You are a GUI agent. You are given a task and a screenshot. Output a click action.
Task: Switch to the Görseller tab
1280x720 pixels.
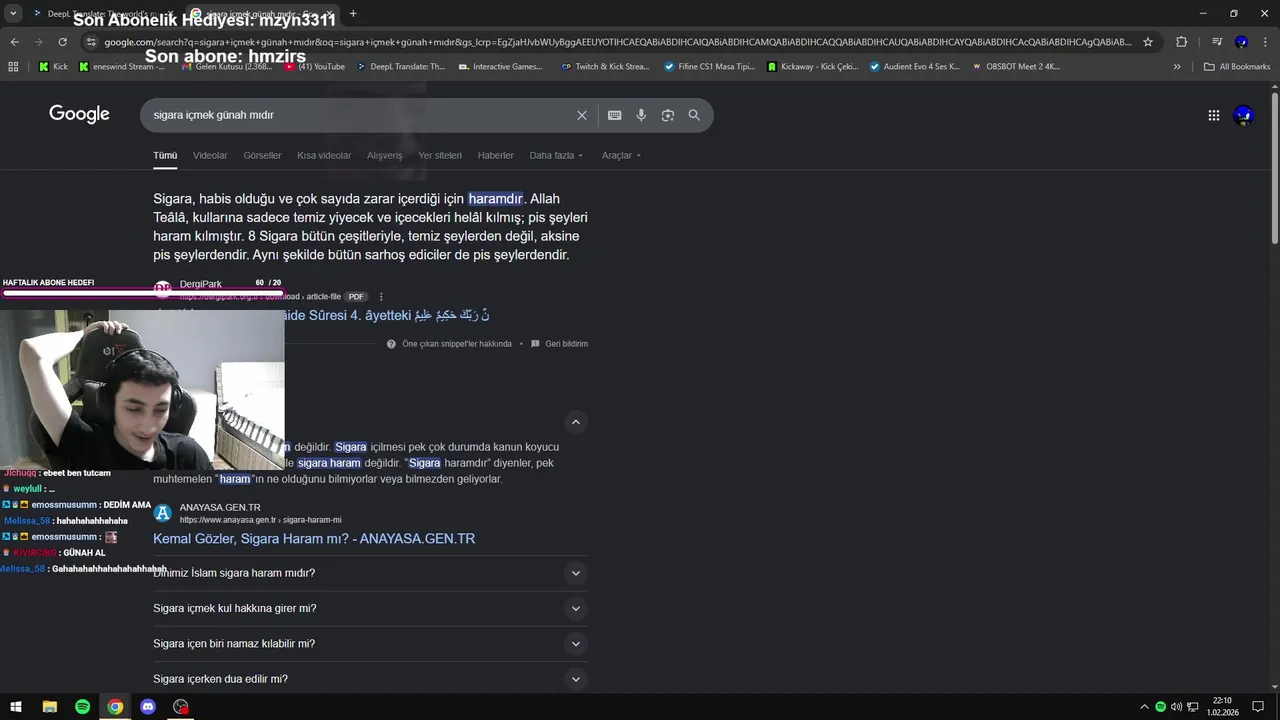tap(262, 156)
